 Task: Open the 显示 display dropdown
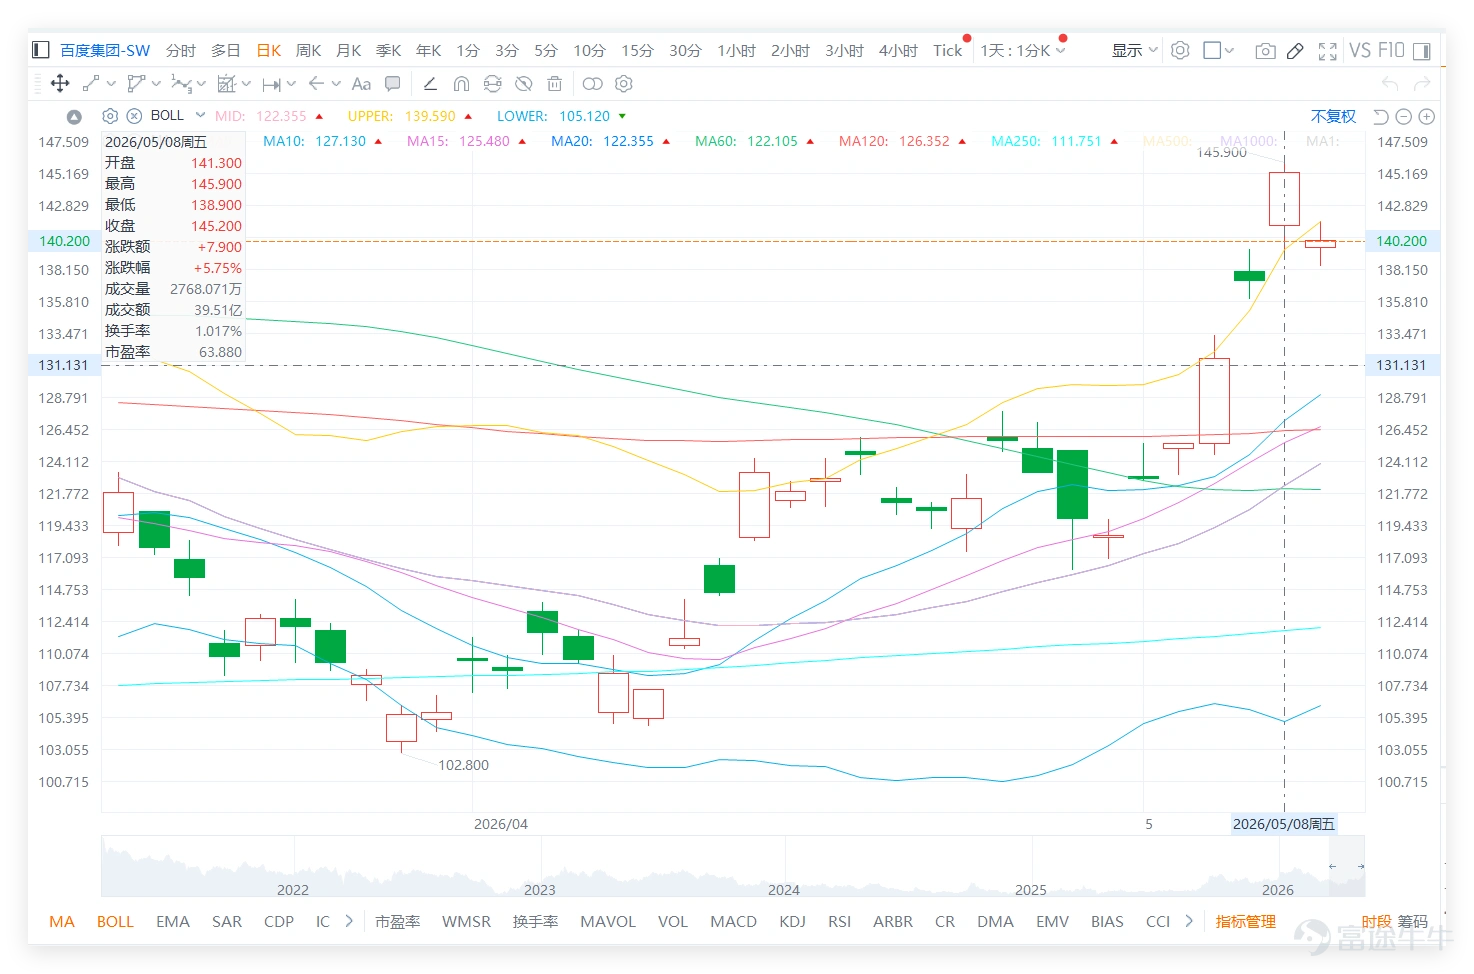[1135, 50]
